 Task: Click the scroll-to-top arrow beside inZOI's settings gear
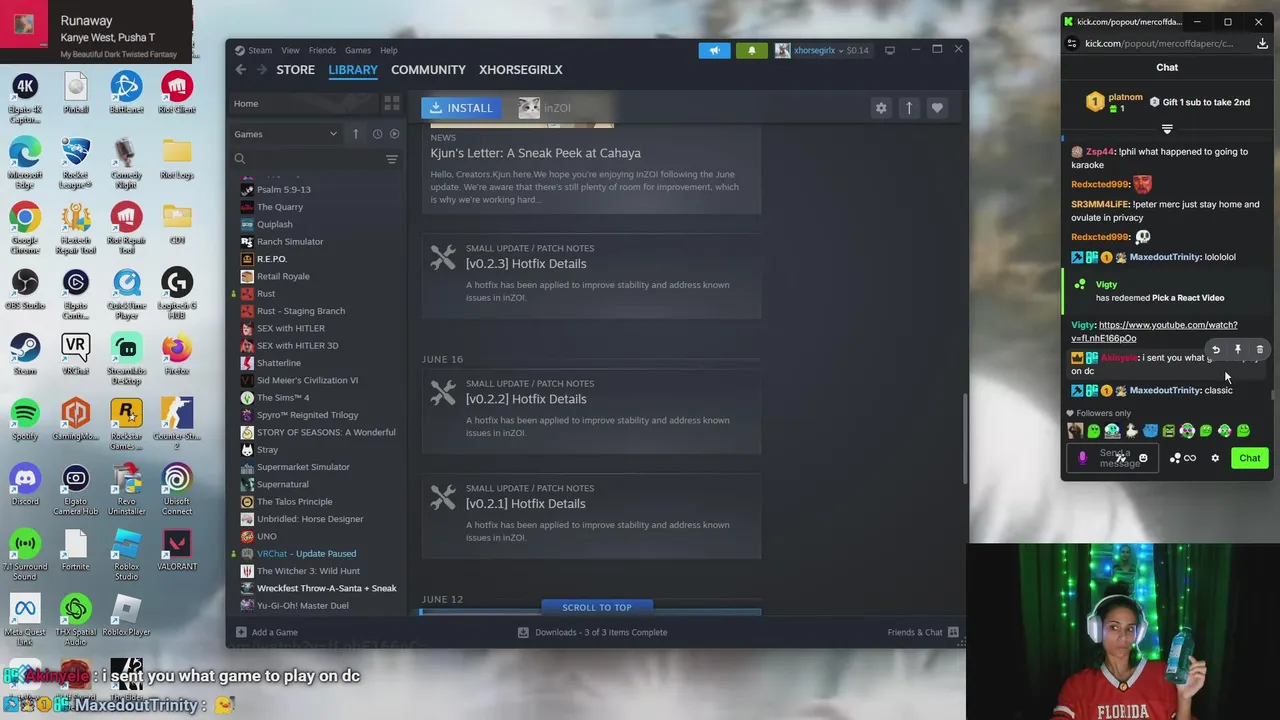coord(909,108)
